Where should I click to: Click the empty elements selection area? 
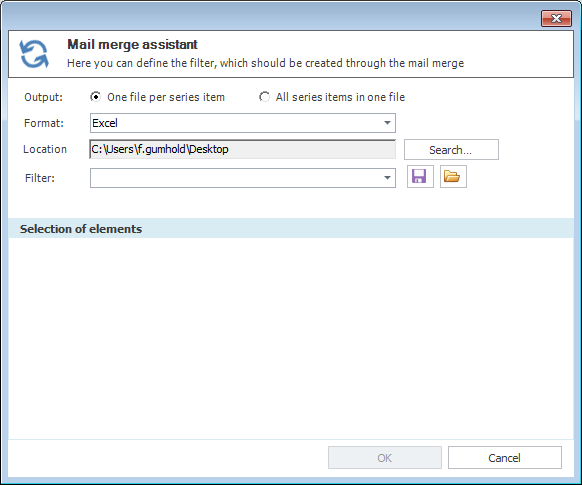click(x=291, y=338)
